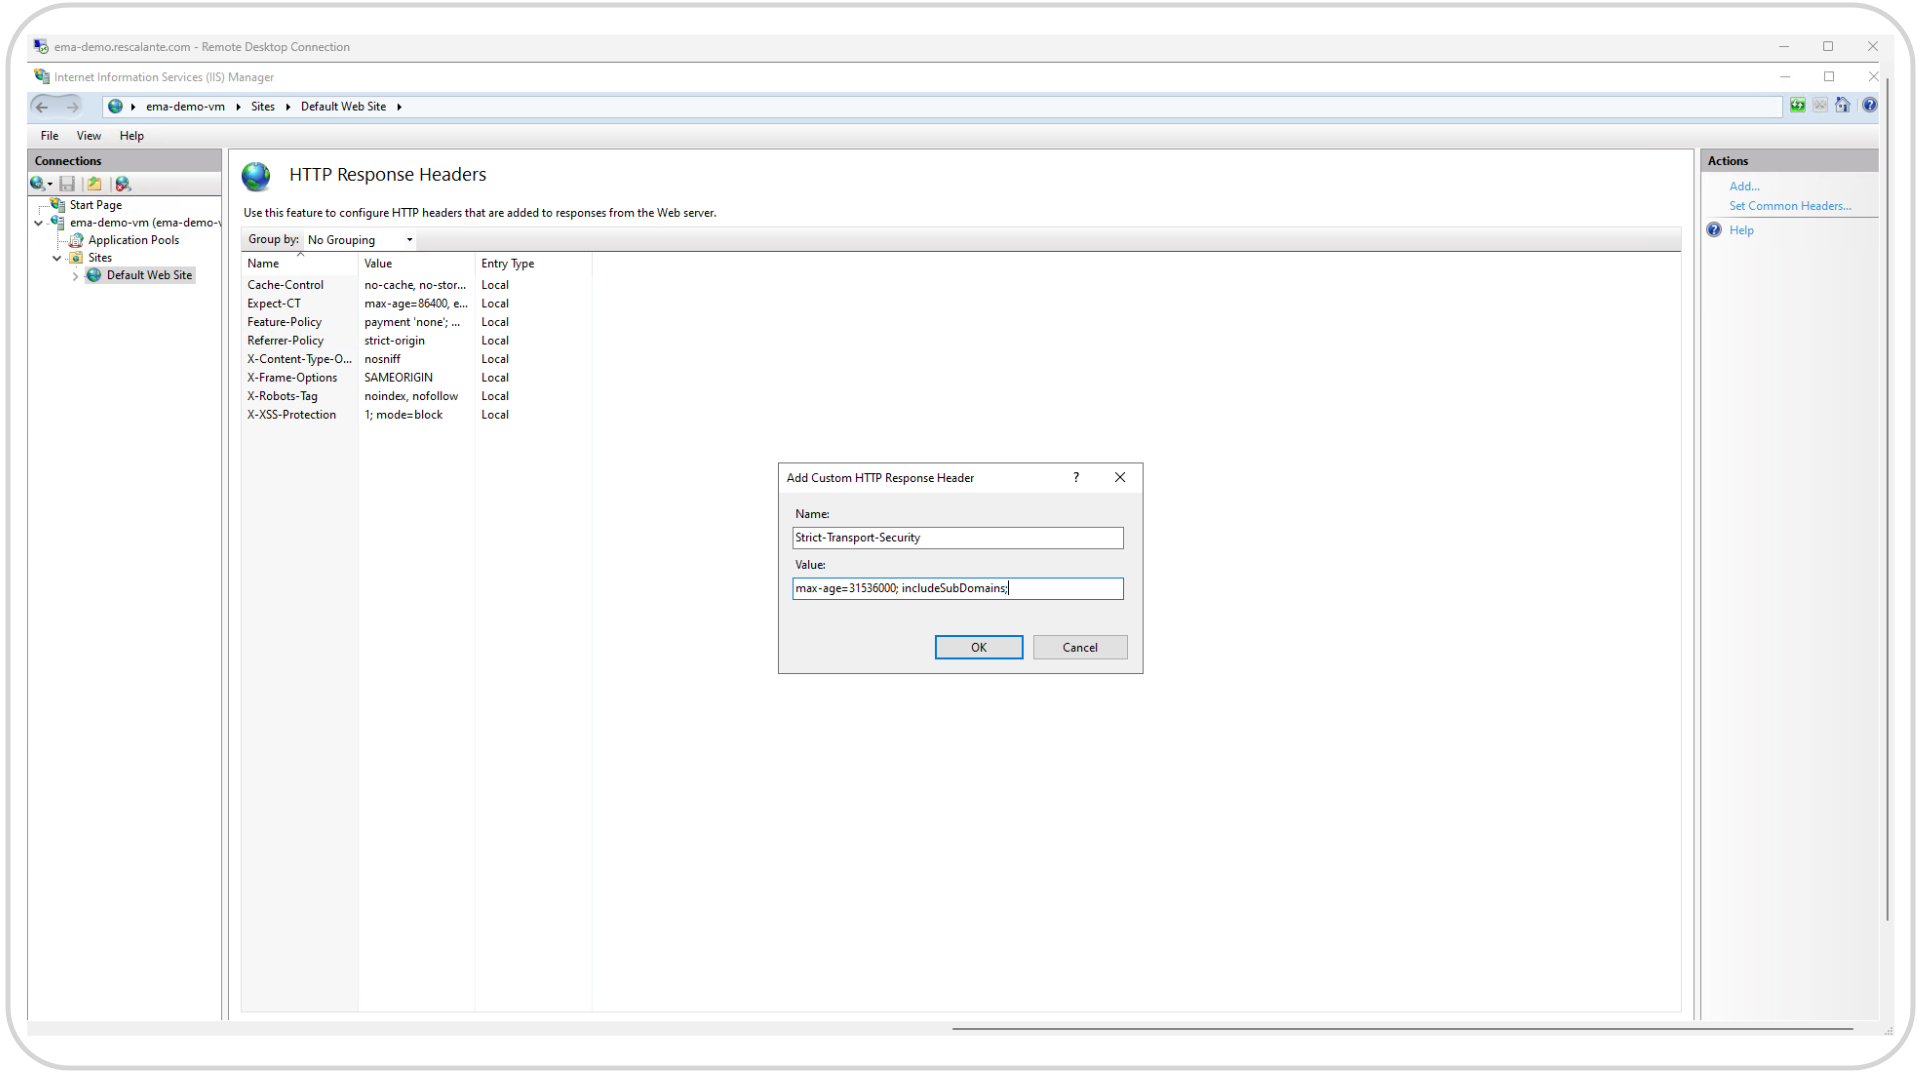Click the Remote Desktop window vertical scrollbar
Screen dimensions: 1920x1080
click(1887, 500)
